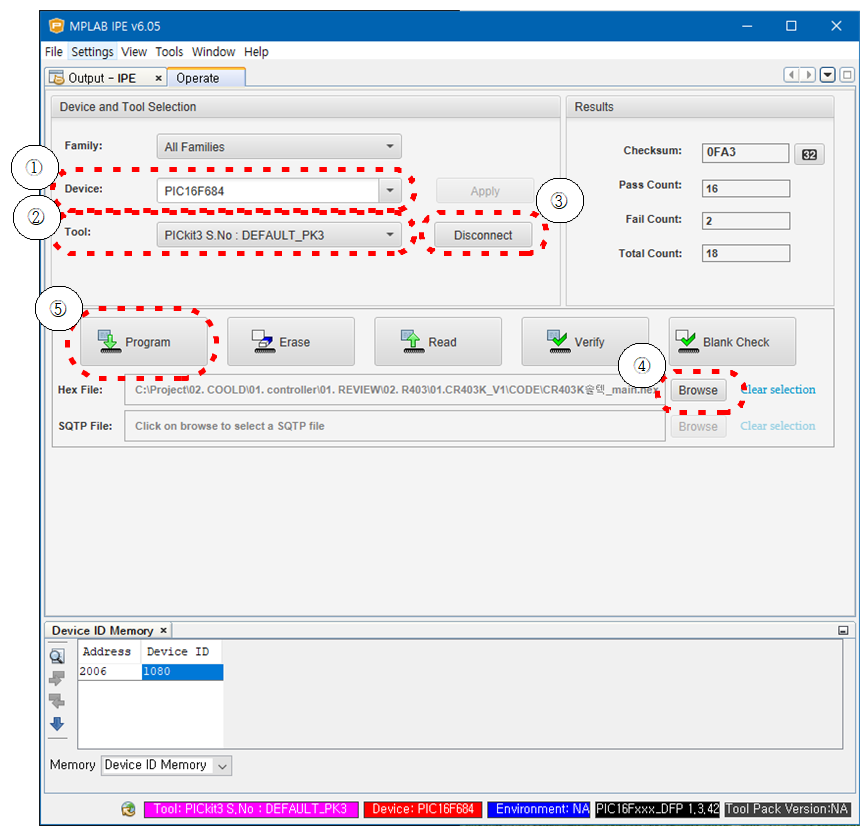Click the Hex File path field
Viewport: 867px width, 833px height.
[395, 390]
